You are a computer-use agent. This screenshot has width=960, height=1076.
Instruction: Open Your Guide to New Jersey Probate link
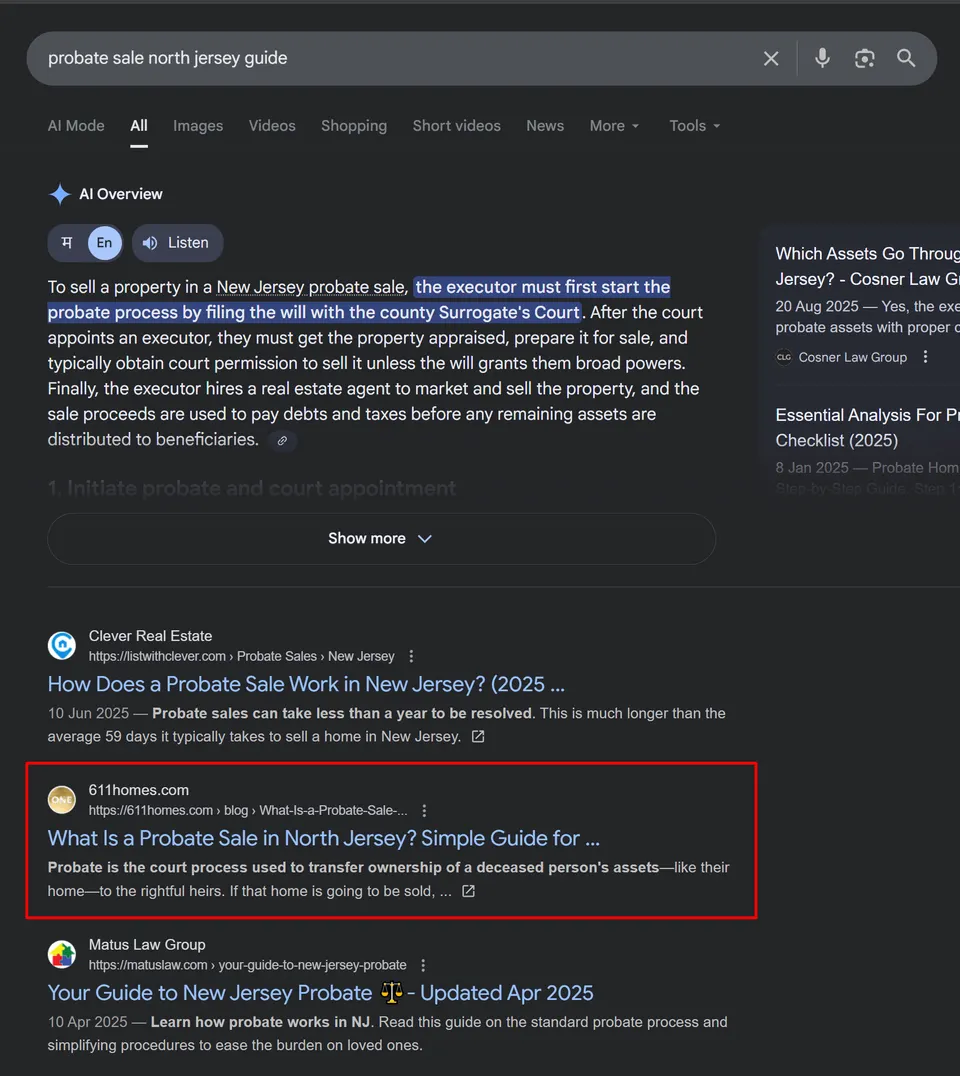click(x=320, y=993)
